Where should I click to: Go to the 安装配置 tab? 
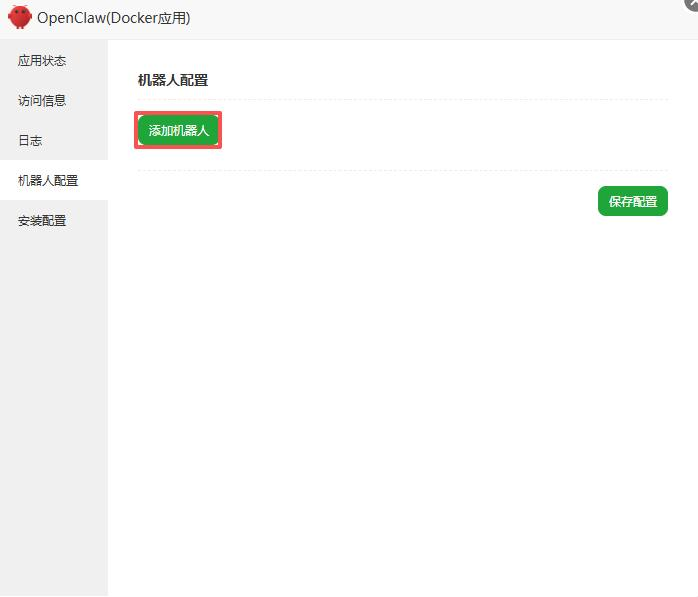pyautogui.click(x=42, y=220)
